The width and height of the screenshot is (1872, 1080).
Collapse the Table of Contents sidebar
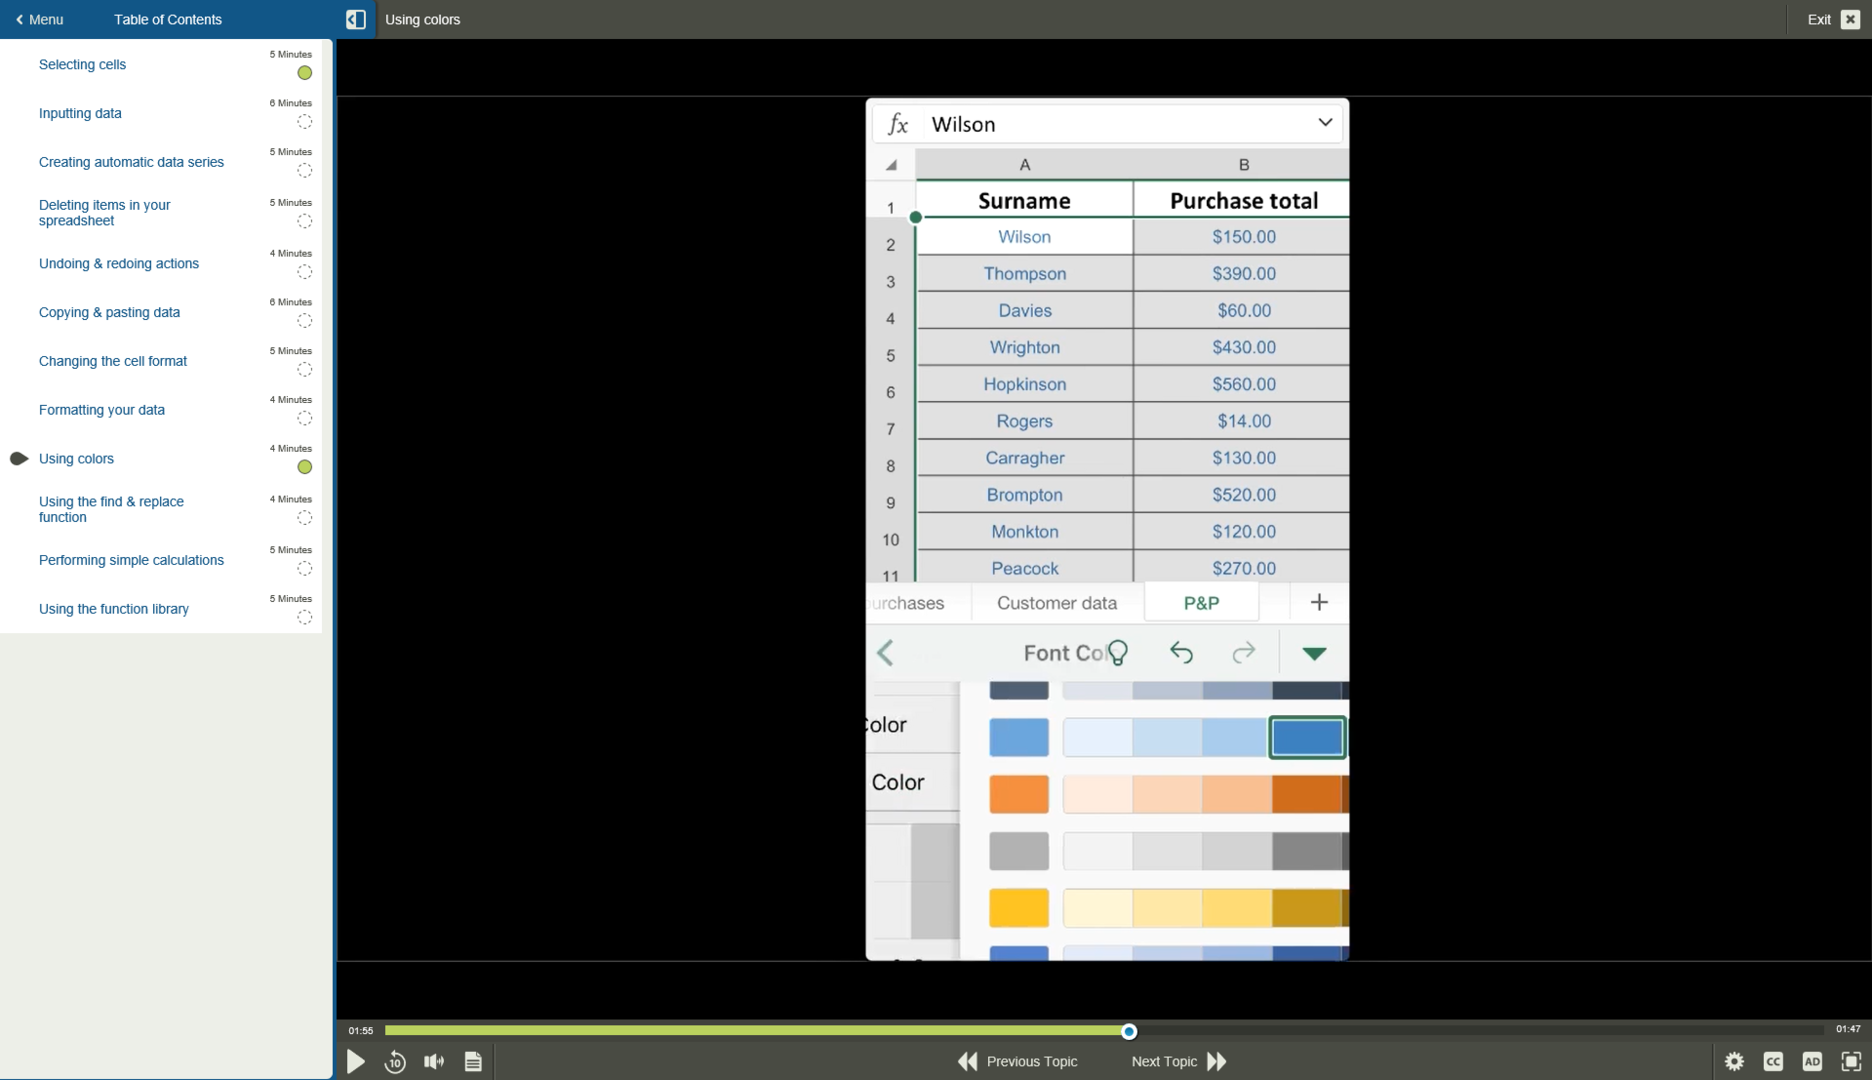tap(354, 19)
